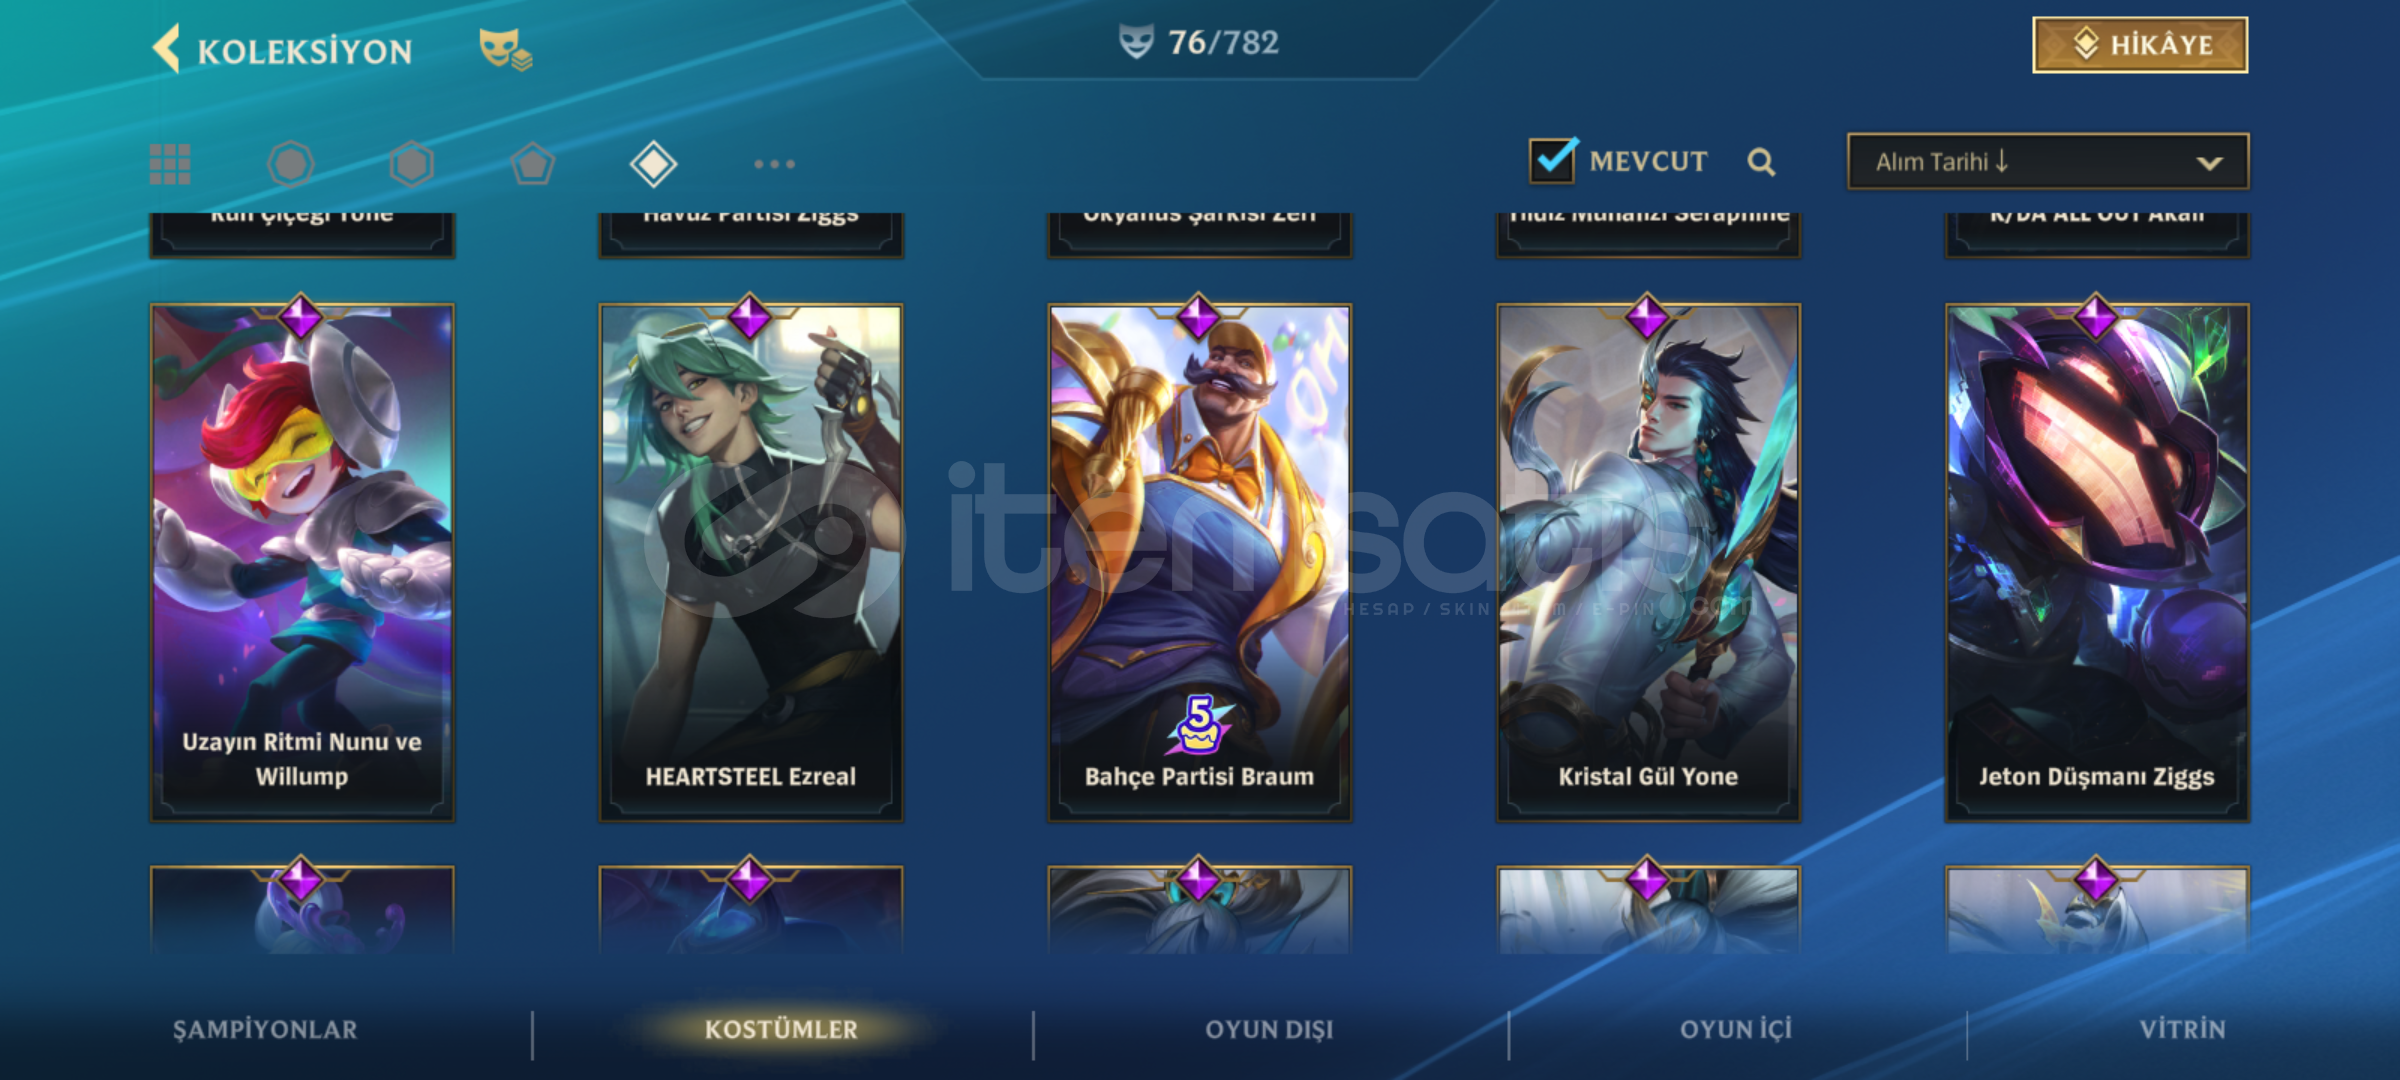This screenshot has width=2400, height=1080.
Task: Select the hexagon rarity filter icon
Action: 412,164
